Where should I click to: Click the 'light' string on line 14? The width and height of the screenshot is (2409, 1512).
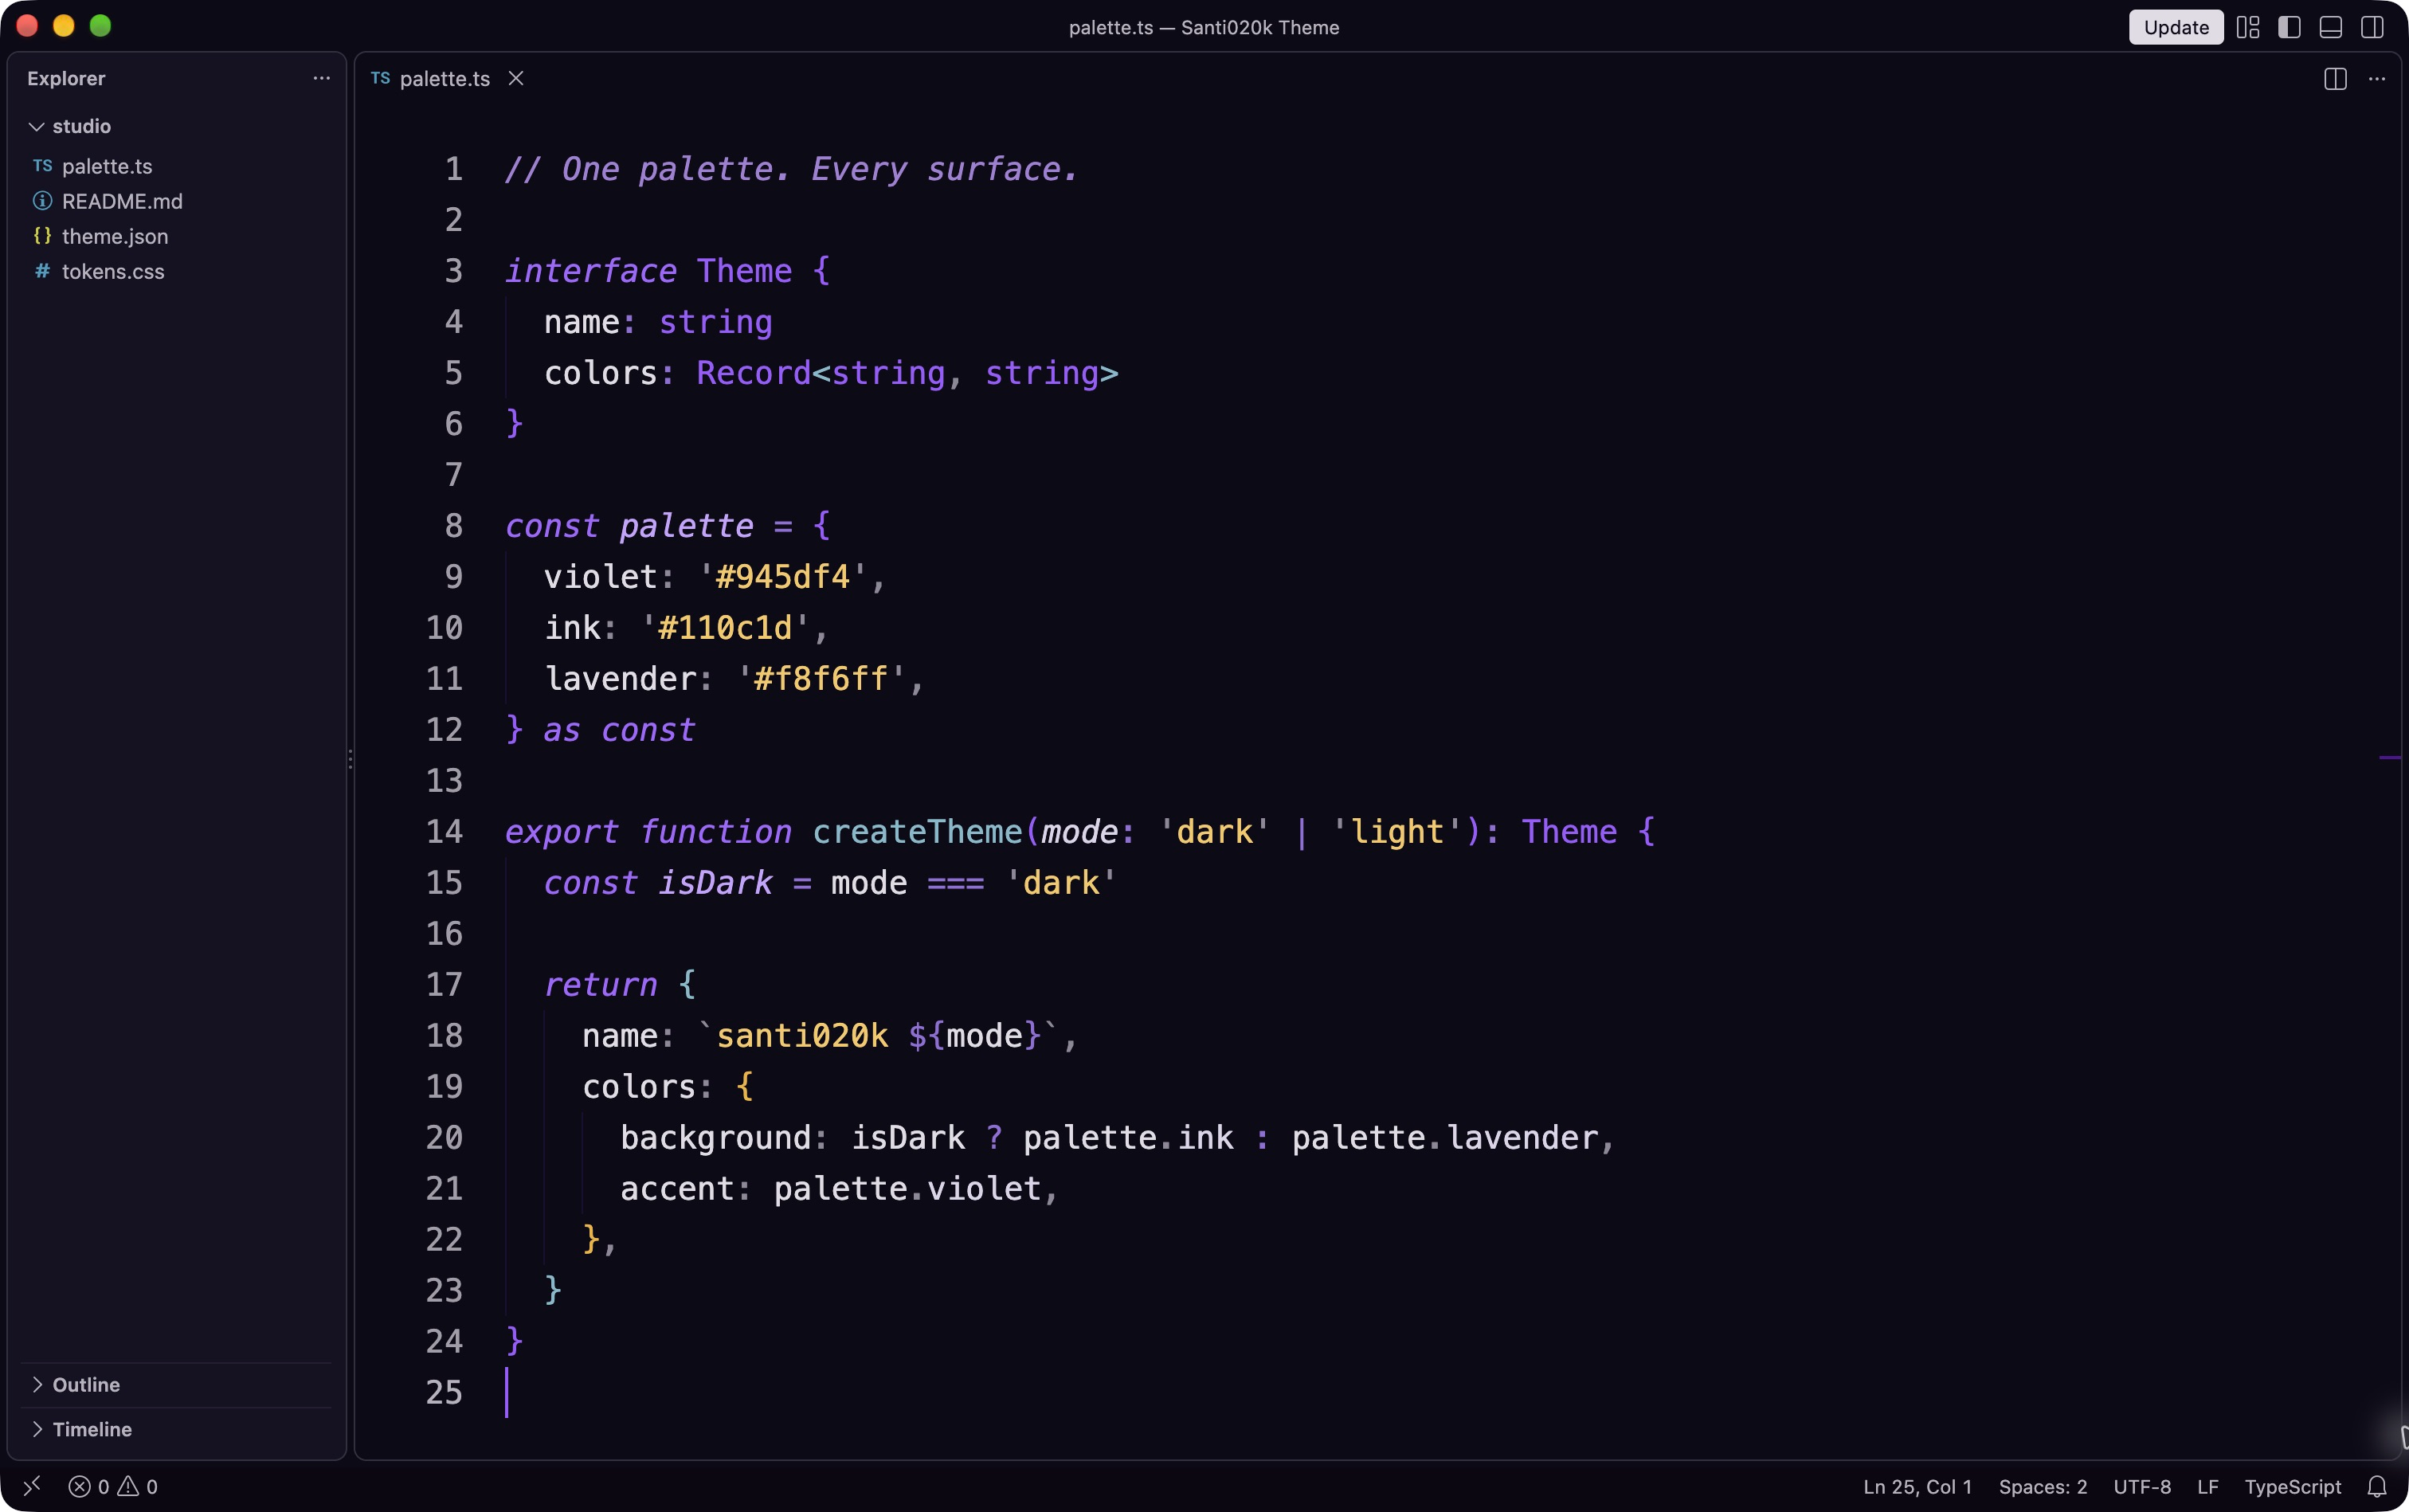(x=1397, y=832)
